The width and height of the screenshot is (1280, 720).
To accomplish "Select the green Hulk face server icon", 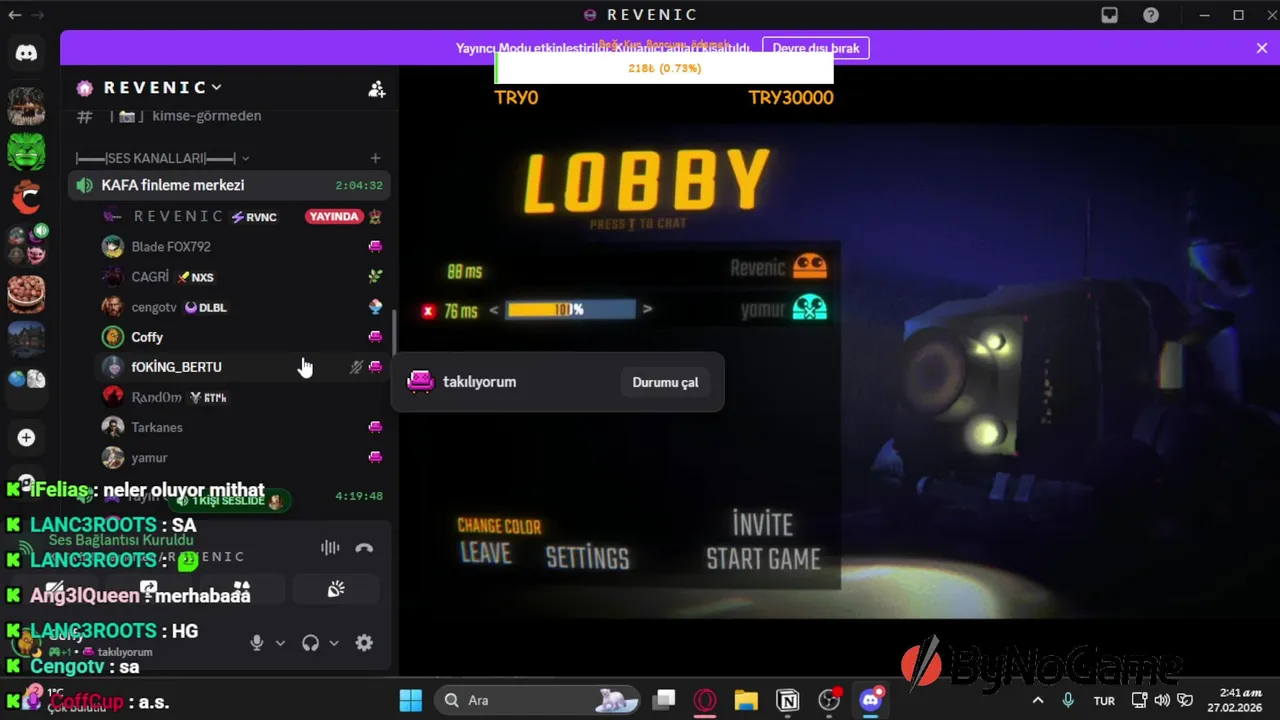I will point(27,151).
